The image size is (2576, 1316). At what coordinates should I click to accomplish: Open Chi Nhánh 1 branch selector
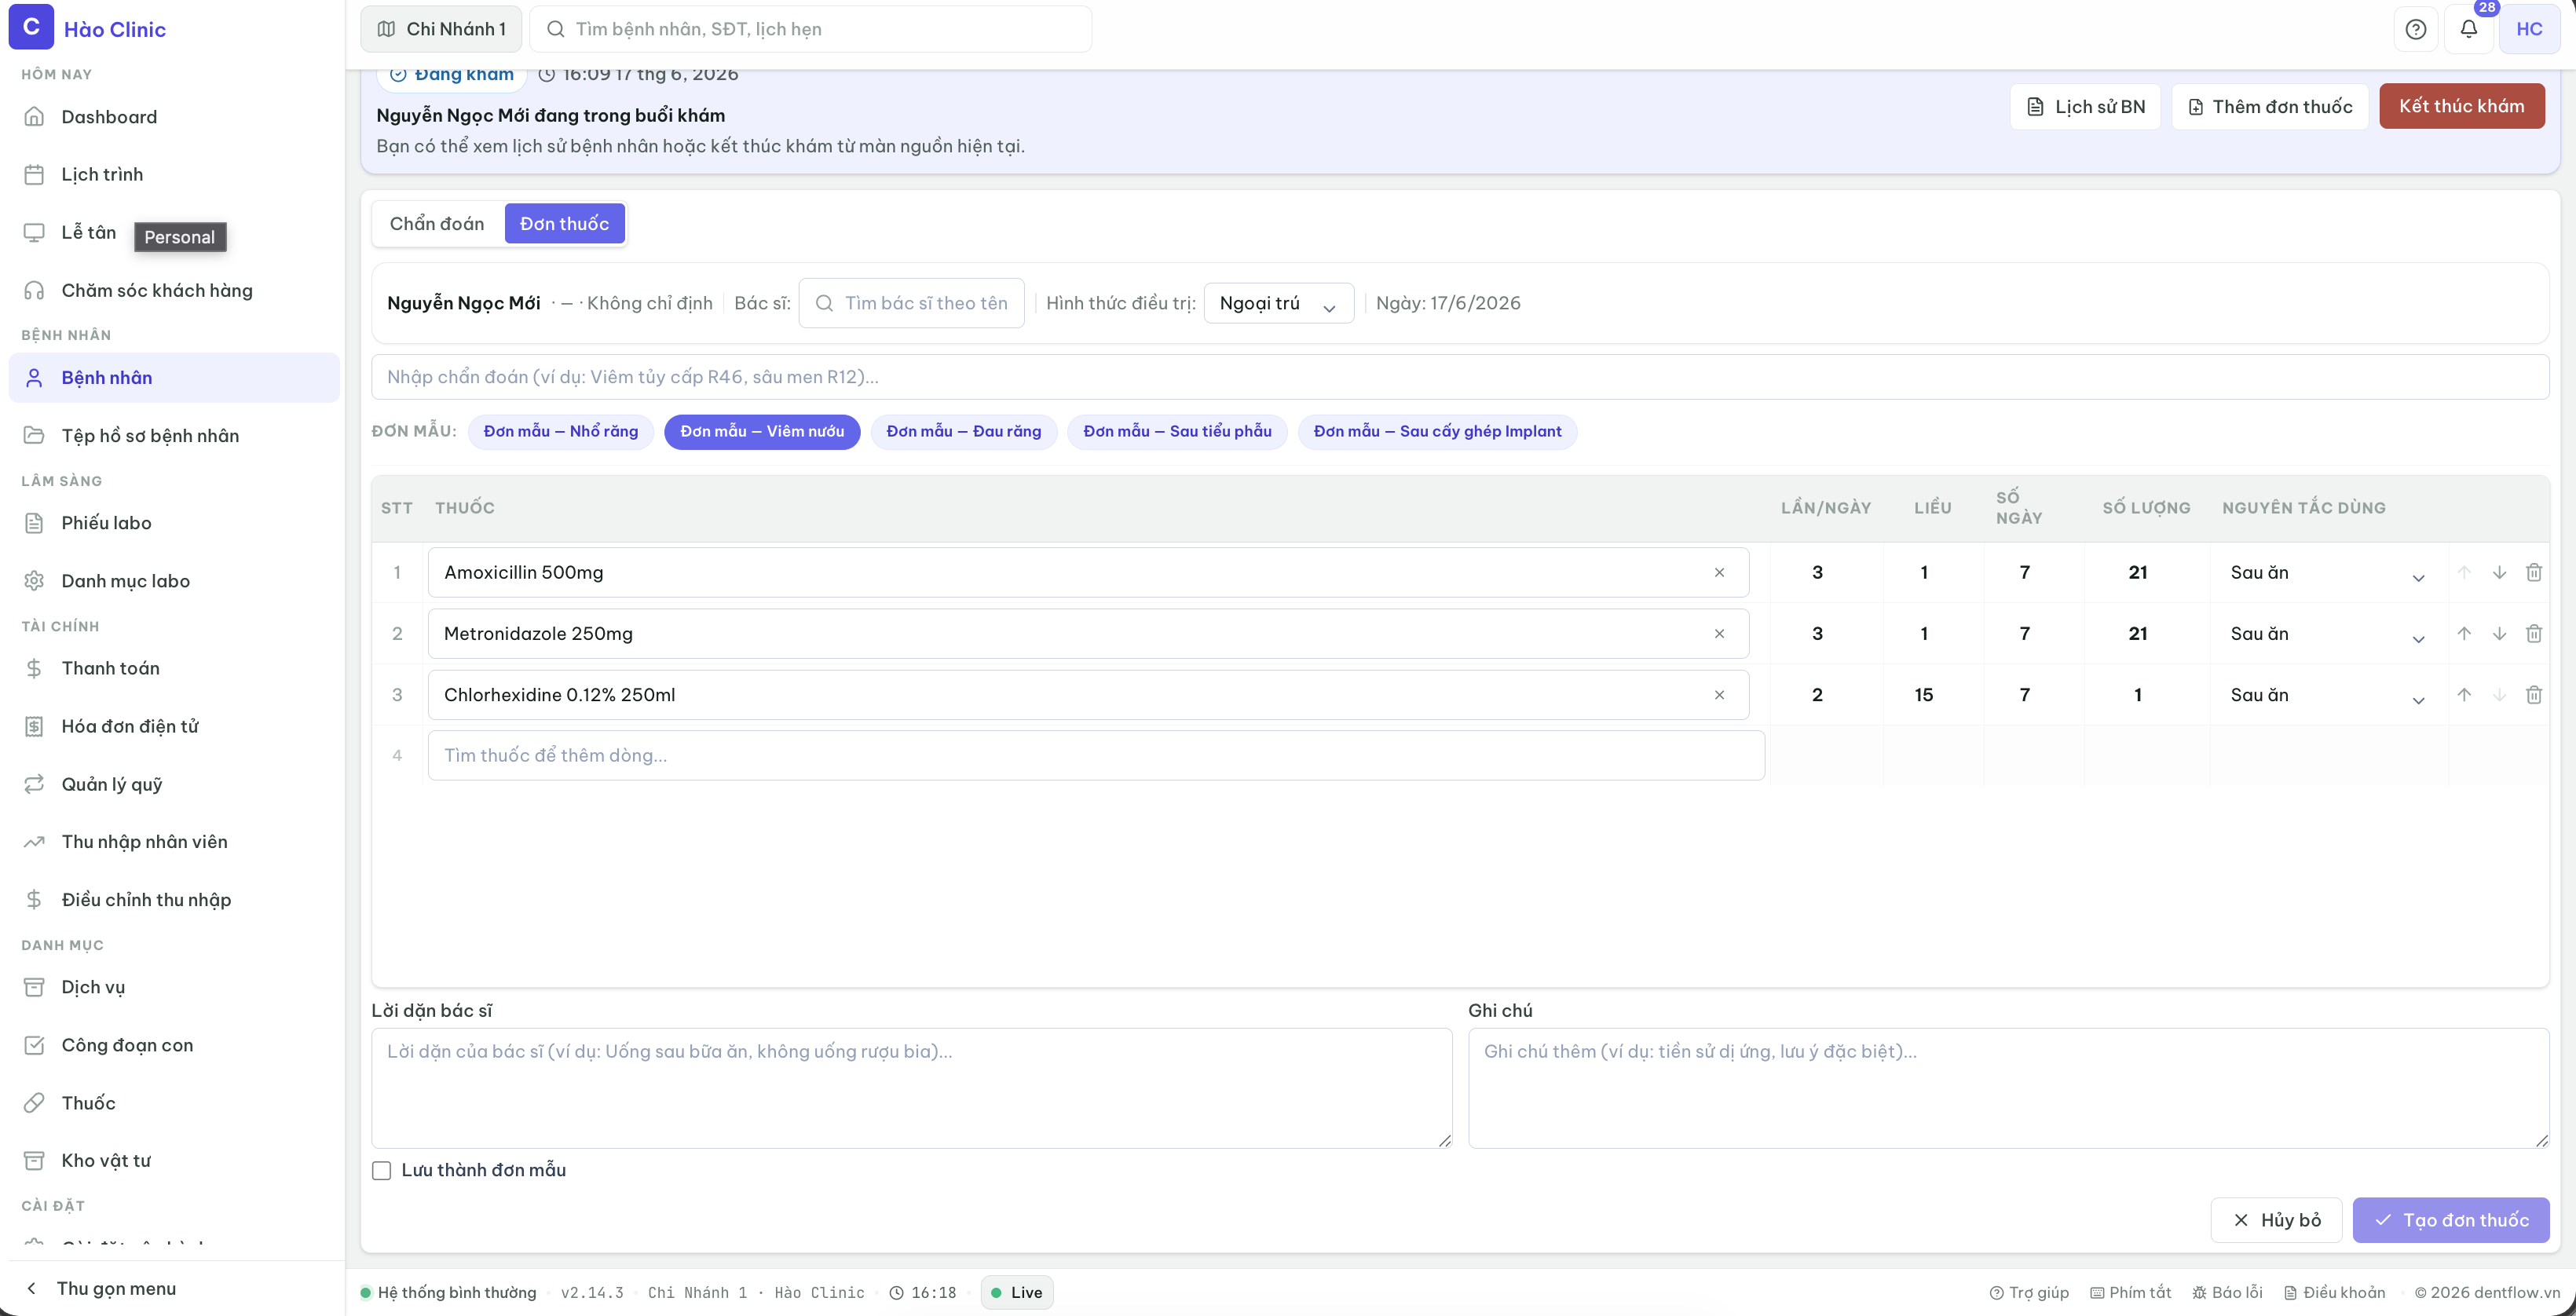[x=441, y=29]
